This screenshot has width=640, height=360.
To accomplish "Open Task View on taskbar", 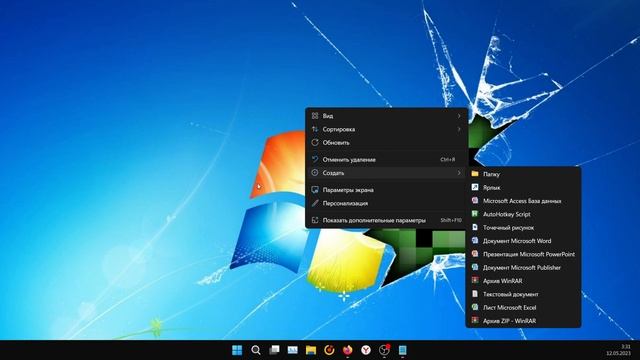I will click(x=274, y=350).
